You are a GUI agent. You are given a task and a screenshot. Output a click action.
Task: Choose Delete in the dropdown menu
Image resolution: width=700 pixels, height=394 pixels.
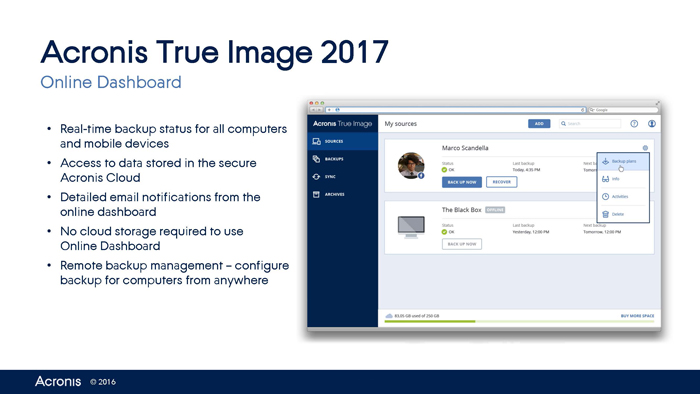point(623,214)
